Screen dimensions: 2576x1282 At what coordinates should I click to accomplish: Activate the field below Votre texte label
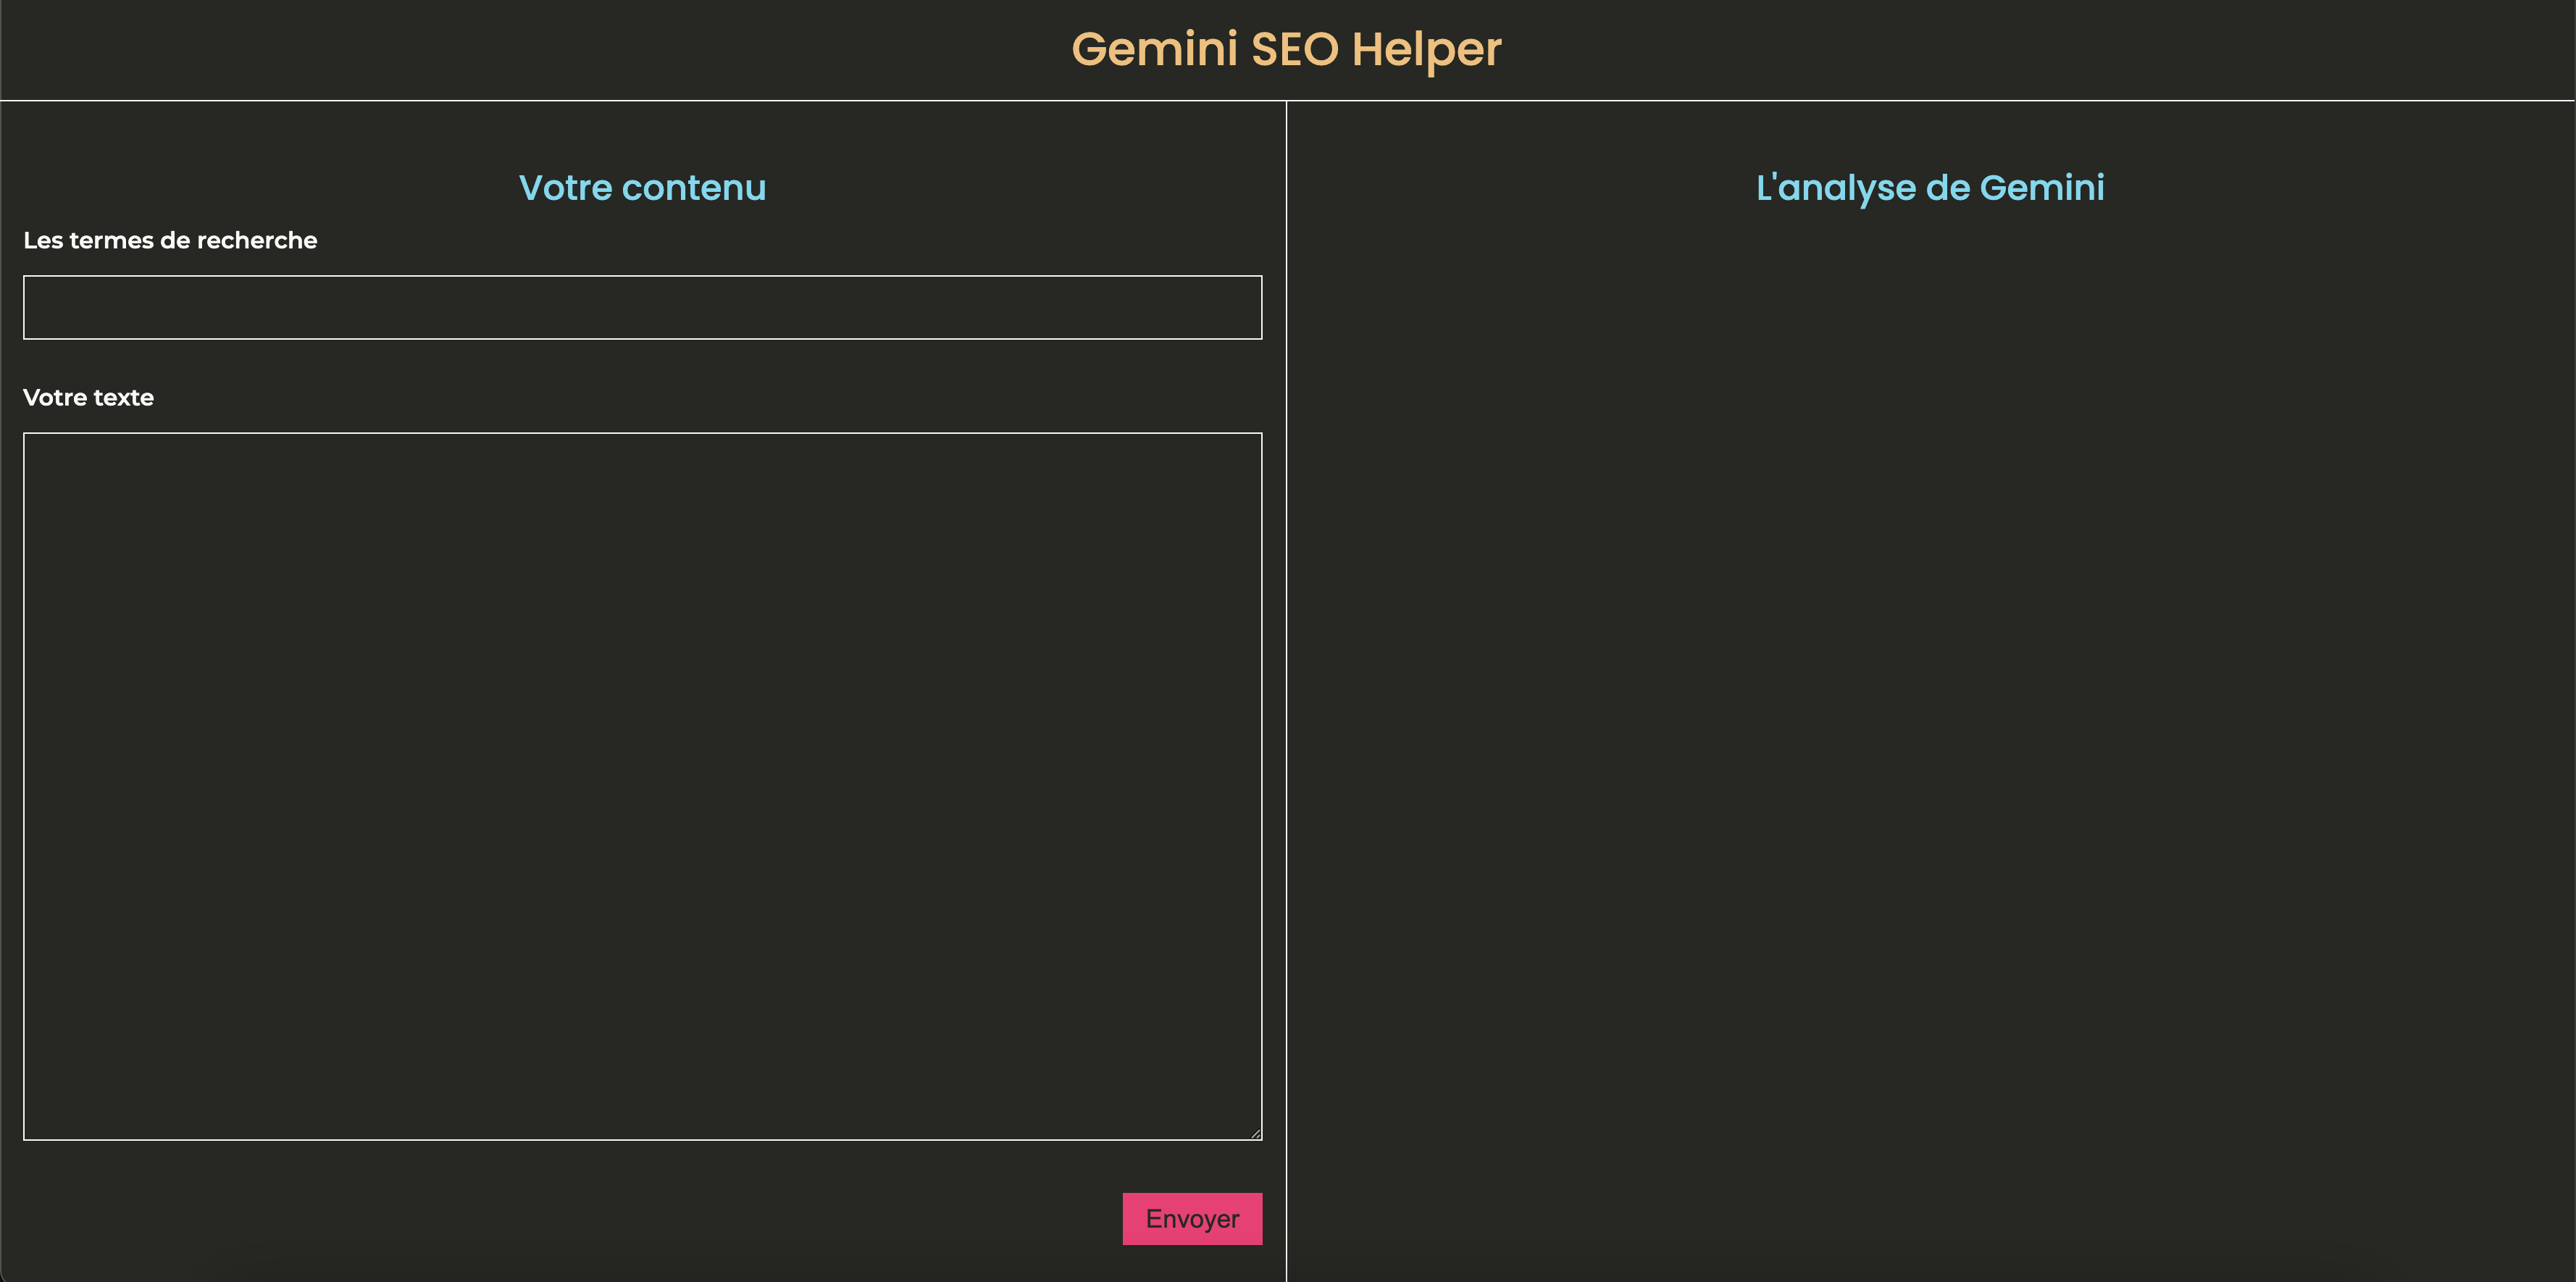tap(642, 785)
